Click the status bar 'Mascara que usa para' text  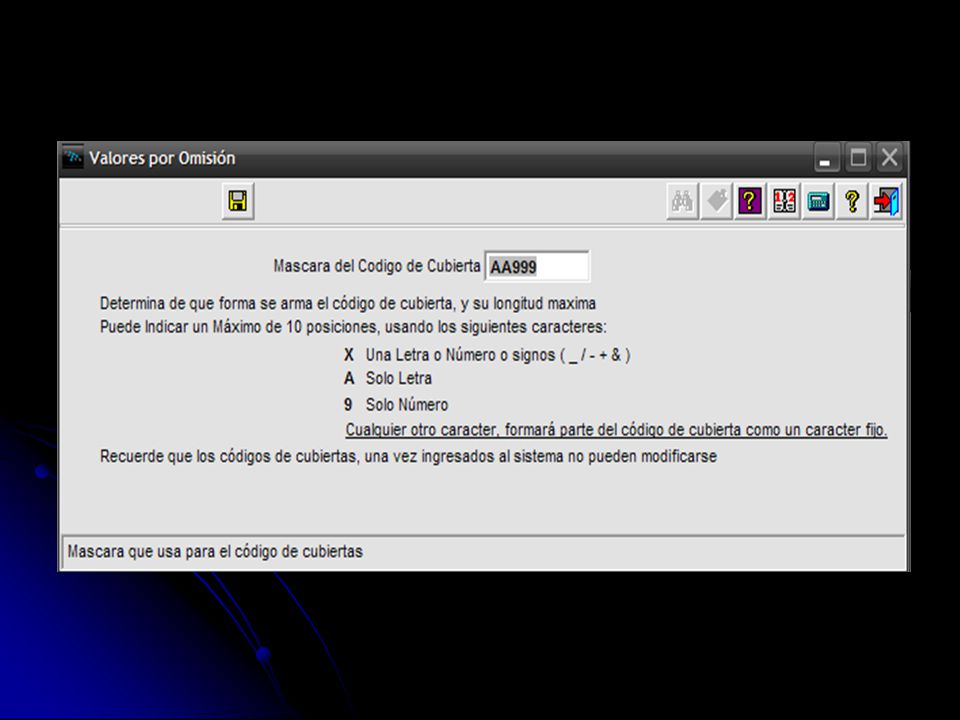215,552
